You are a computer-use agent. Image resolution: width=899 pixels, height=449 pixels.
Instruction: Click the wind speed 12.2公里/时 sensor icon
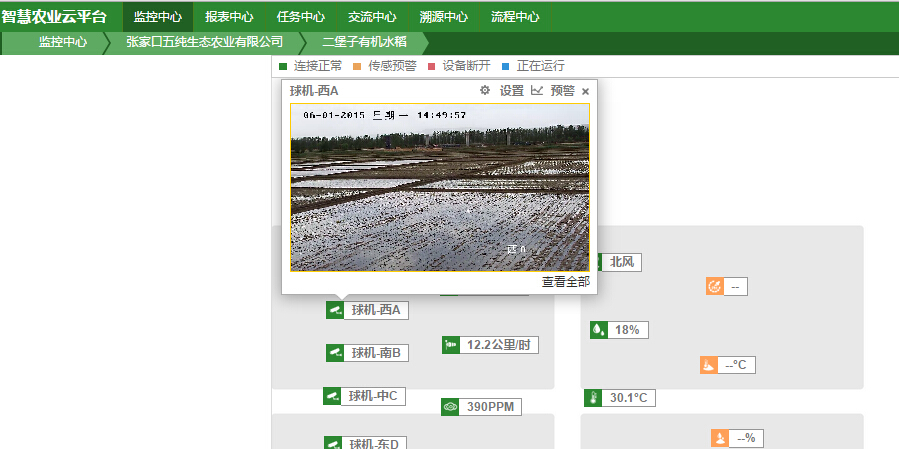[451, 345]
